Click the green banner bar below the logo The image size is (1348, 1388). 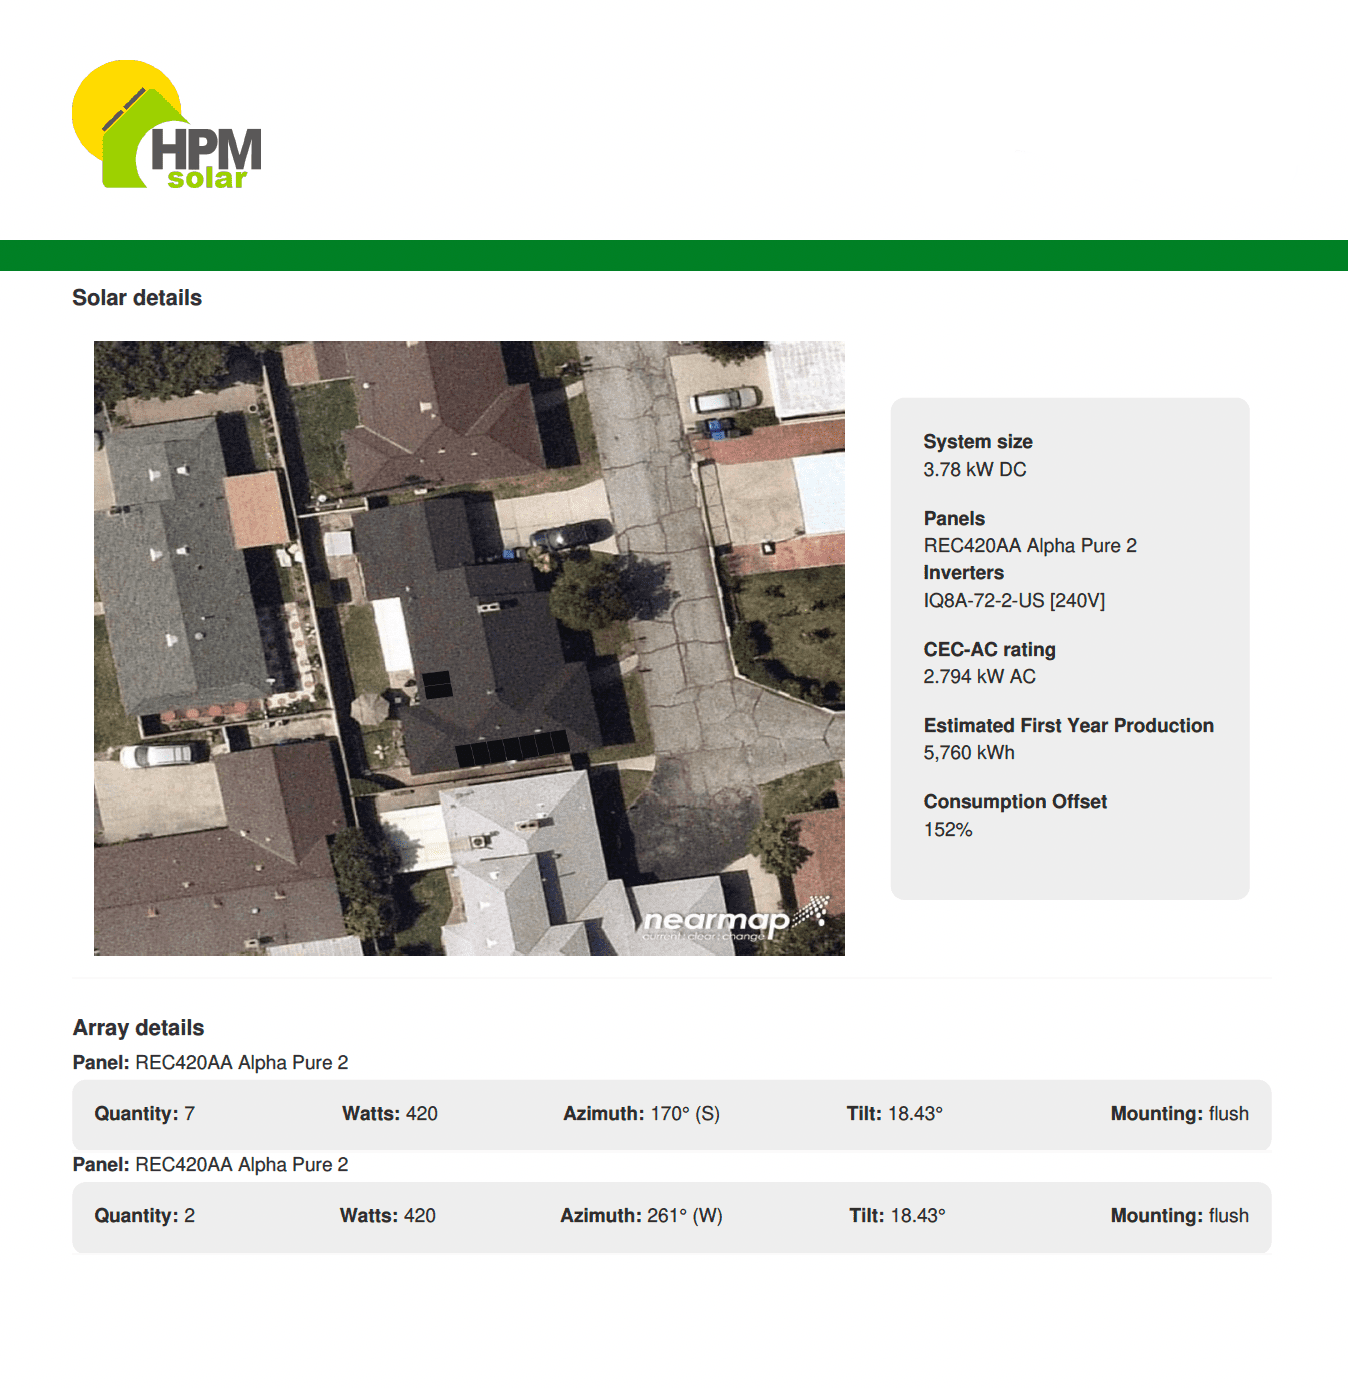pyautogui.click(x=674, y=253)
